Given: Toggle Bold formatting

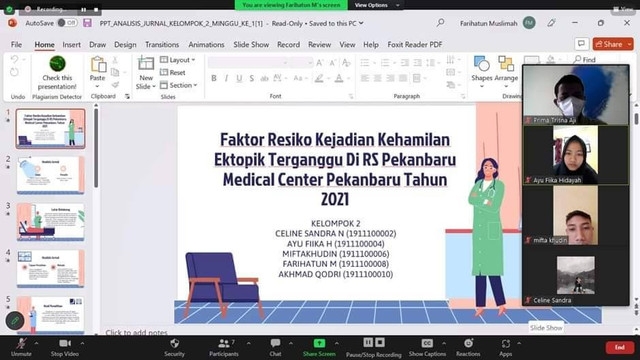Looking at the screenshot, I should tap(214, 78).
